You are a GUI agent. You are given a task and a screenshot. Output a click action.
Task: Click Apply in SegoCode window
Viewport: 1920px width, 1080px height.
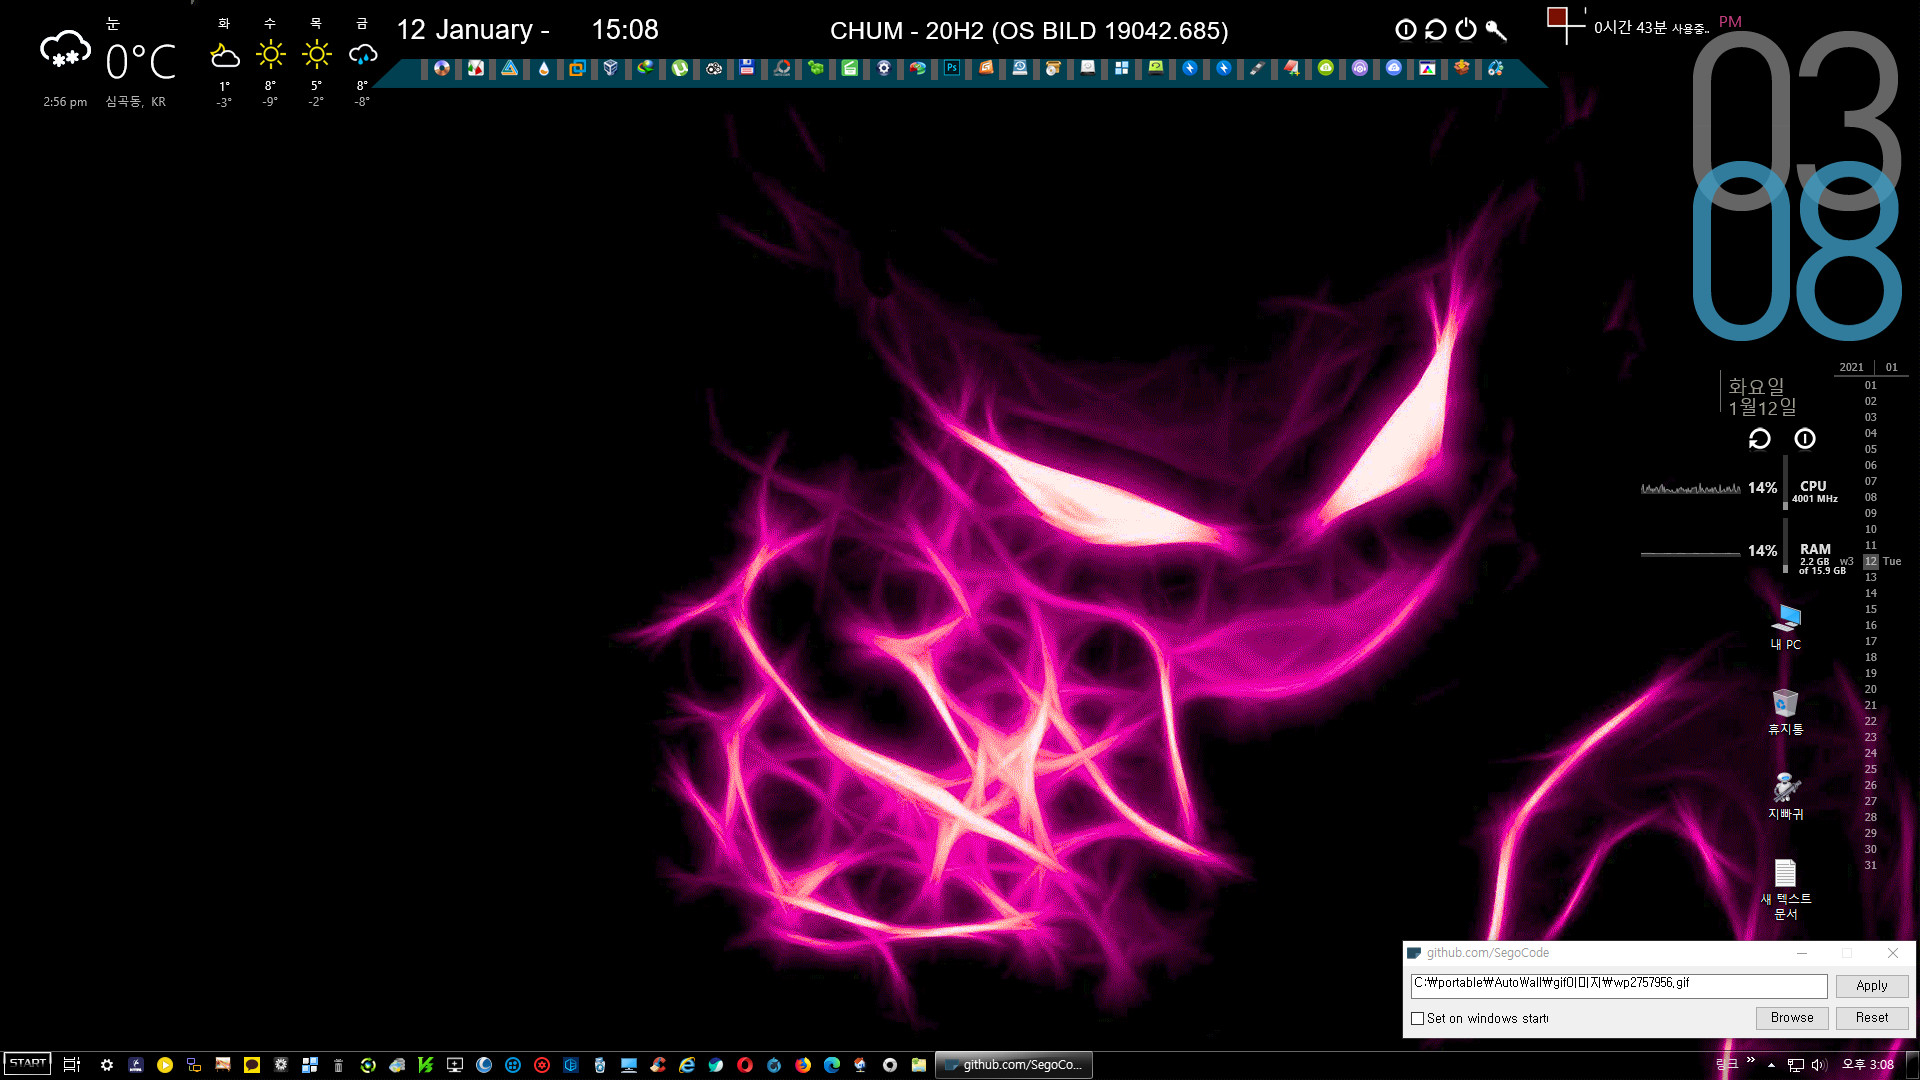[1871, 986]
